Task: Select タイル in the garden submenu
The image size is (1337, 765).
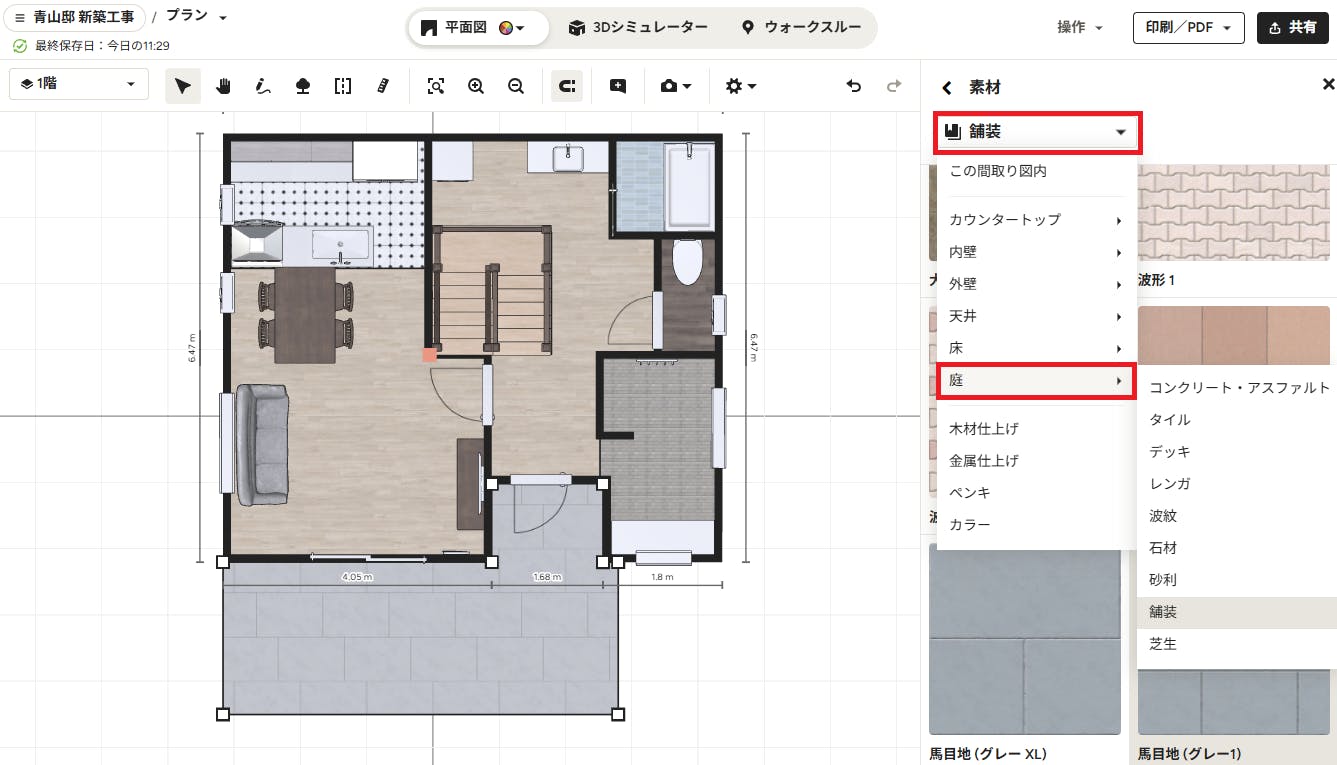Action: tap(1238, 420)
